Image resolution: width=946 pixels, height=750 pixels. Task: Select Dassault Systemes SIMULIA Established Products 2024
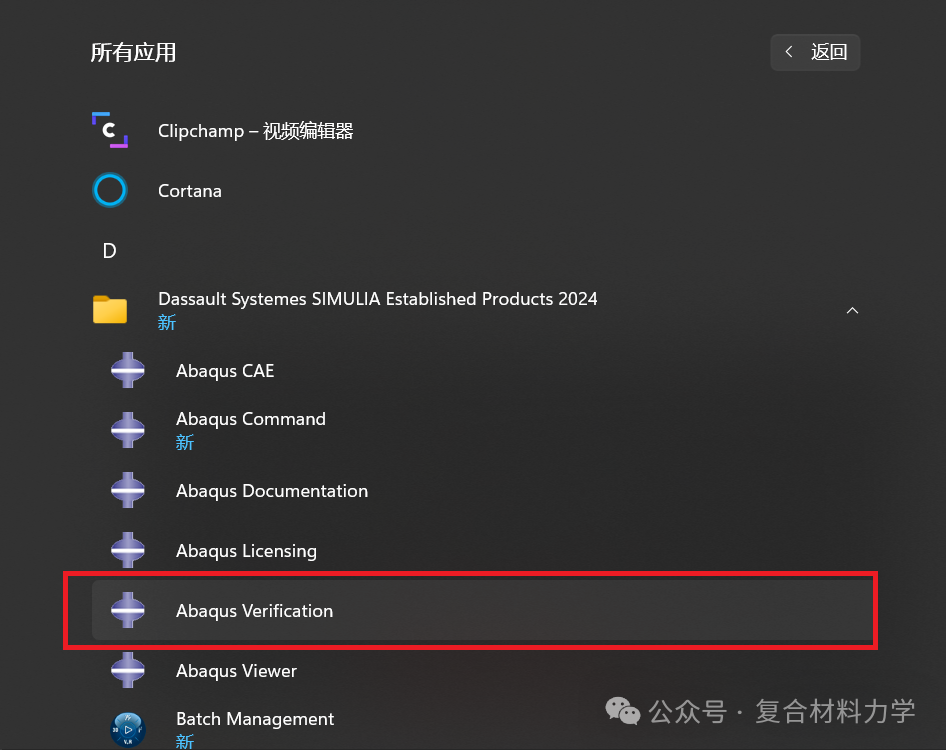tap(378, 299)
